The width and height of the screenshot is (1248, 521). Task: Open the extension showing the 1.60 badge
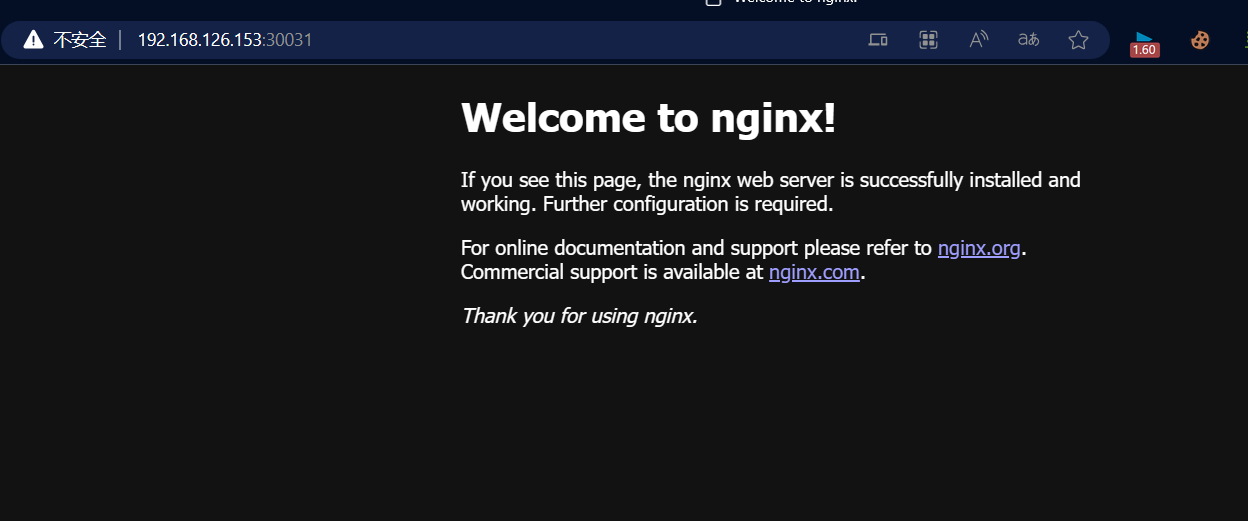[x=1144, y=42]
